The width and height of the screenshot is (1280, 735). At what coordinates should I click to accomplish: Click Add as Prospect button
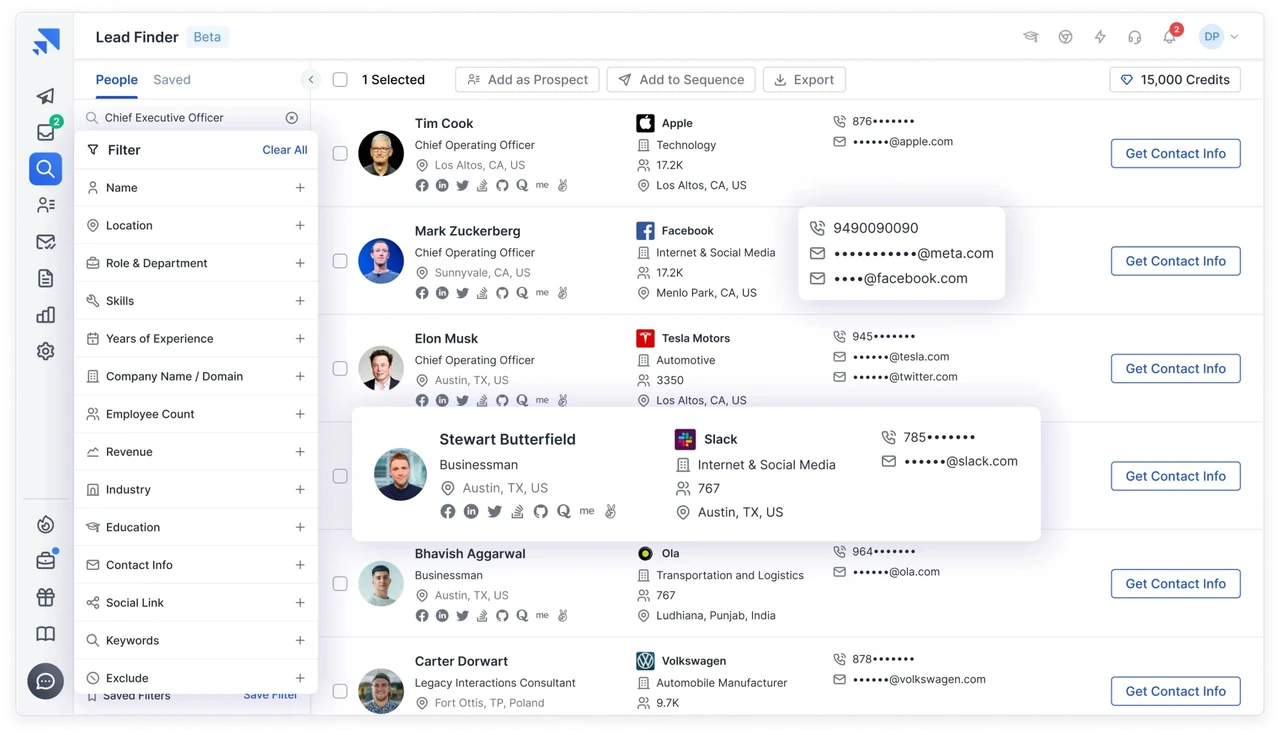(x=527, y=80)
